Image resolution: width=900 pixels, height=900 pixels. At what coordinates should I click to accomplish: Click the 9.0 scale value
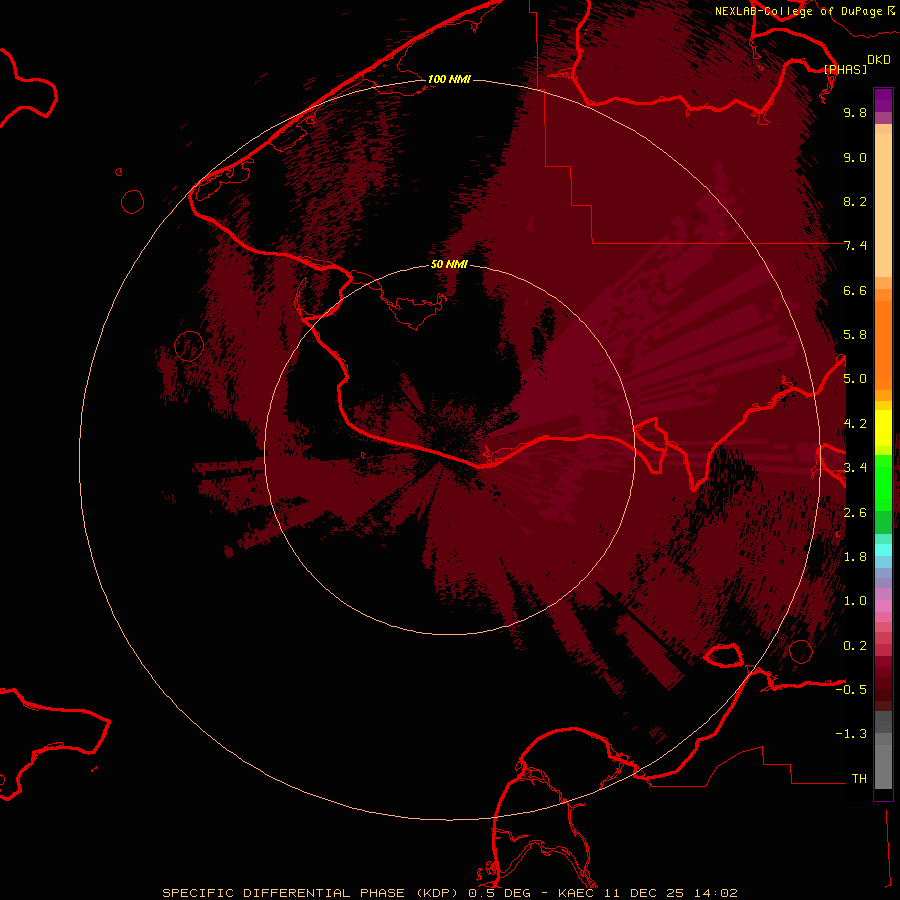click(855, 157)
